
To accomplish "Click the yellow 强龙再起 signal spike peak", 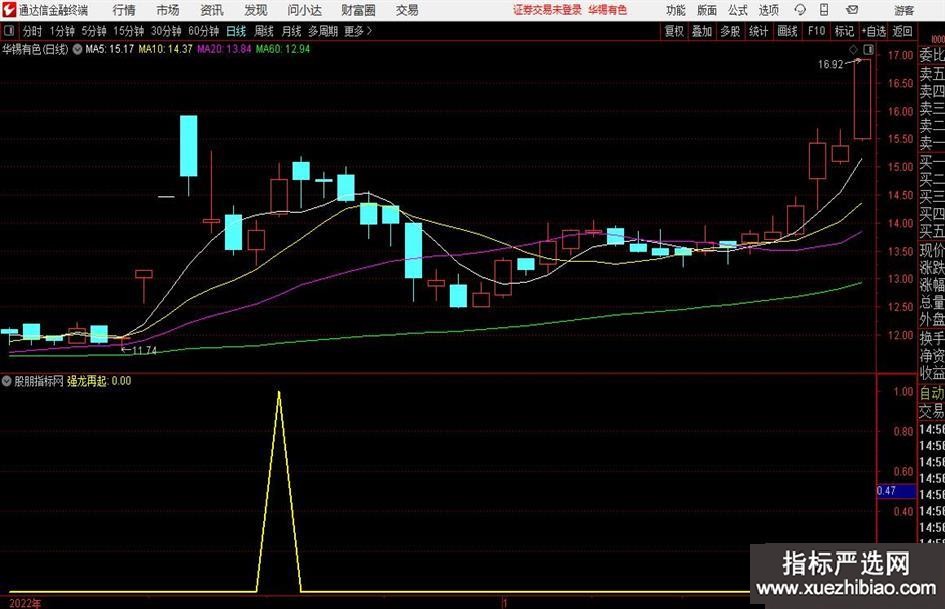I will pos(278,393).
